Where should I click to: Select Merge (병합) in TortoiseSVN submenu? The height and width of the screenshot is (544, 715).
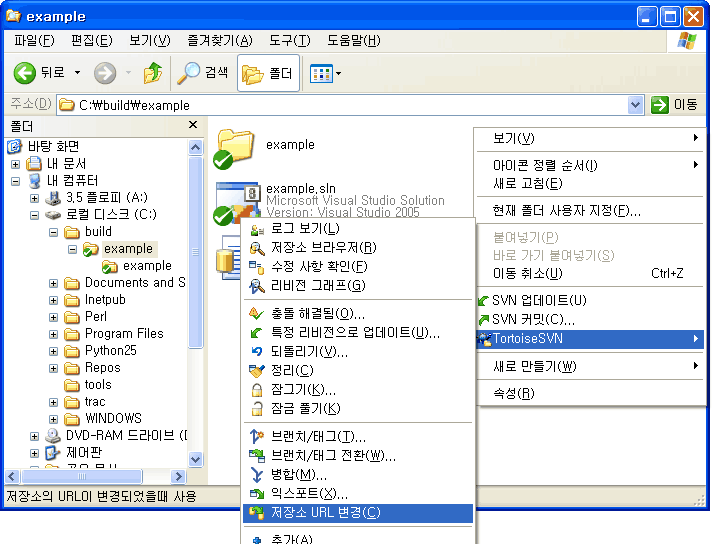click(x=298, y=474)
